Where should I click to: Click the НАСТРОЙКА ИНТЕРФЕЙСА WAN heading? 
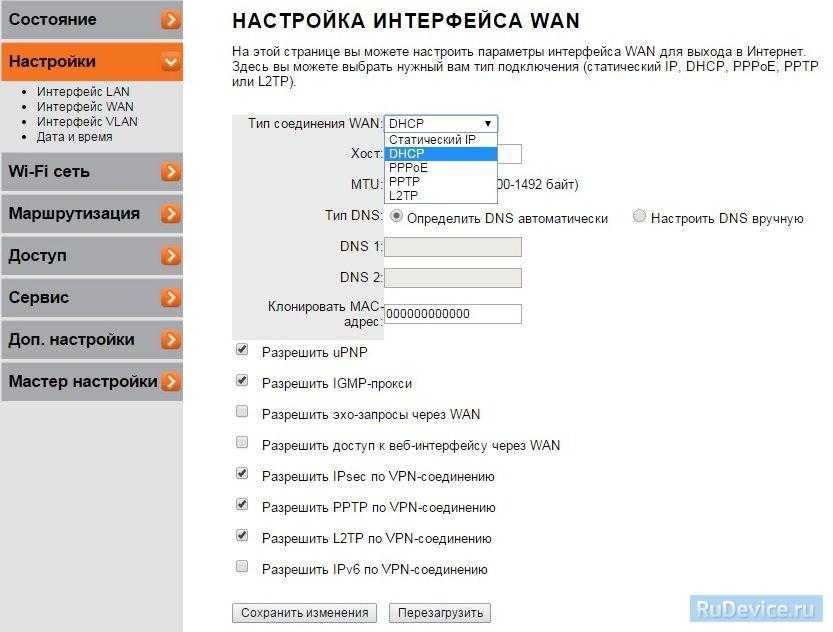(406, 21)
